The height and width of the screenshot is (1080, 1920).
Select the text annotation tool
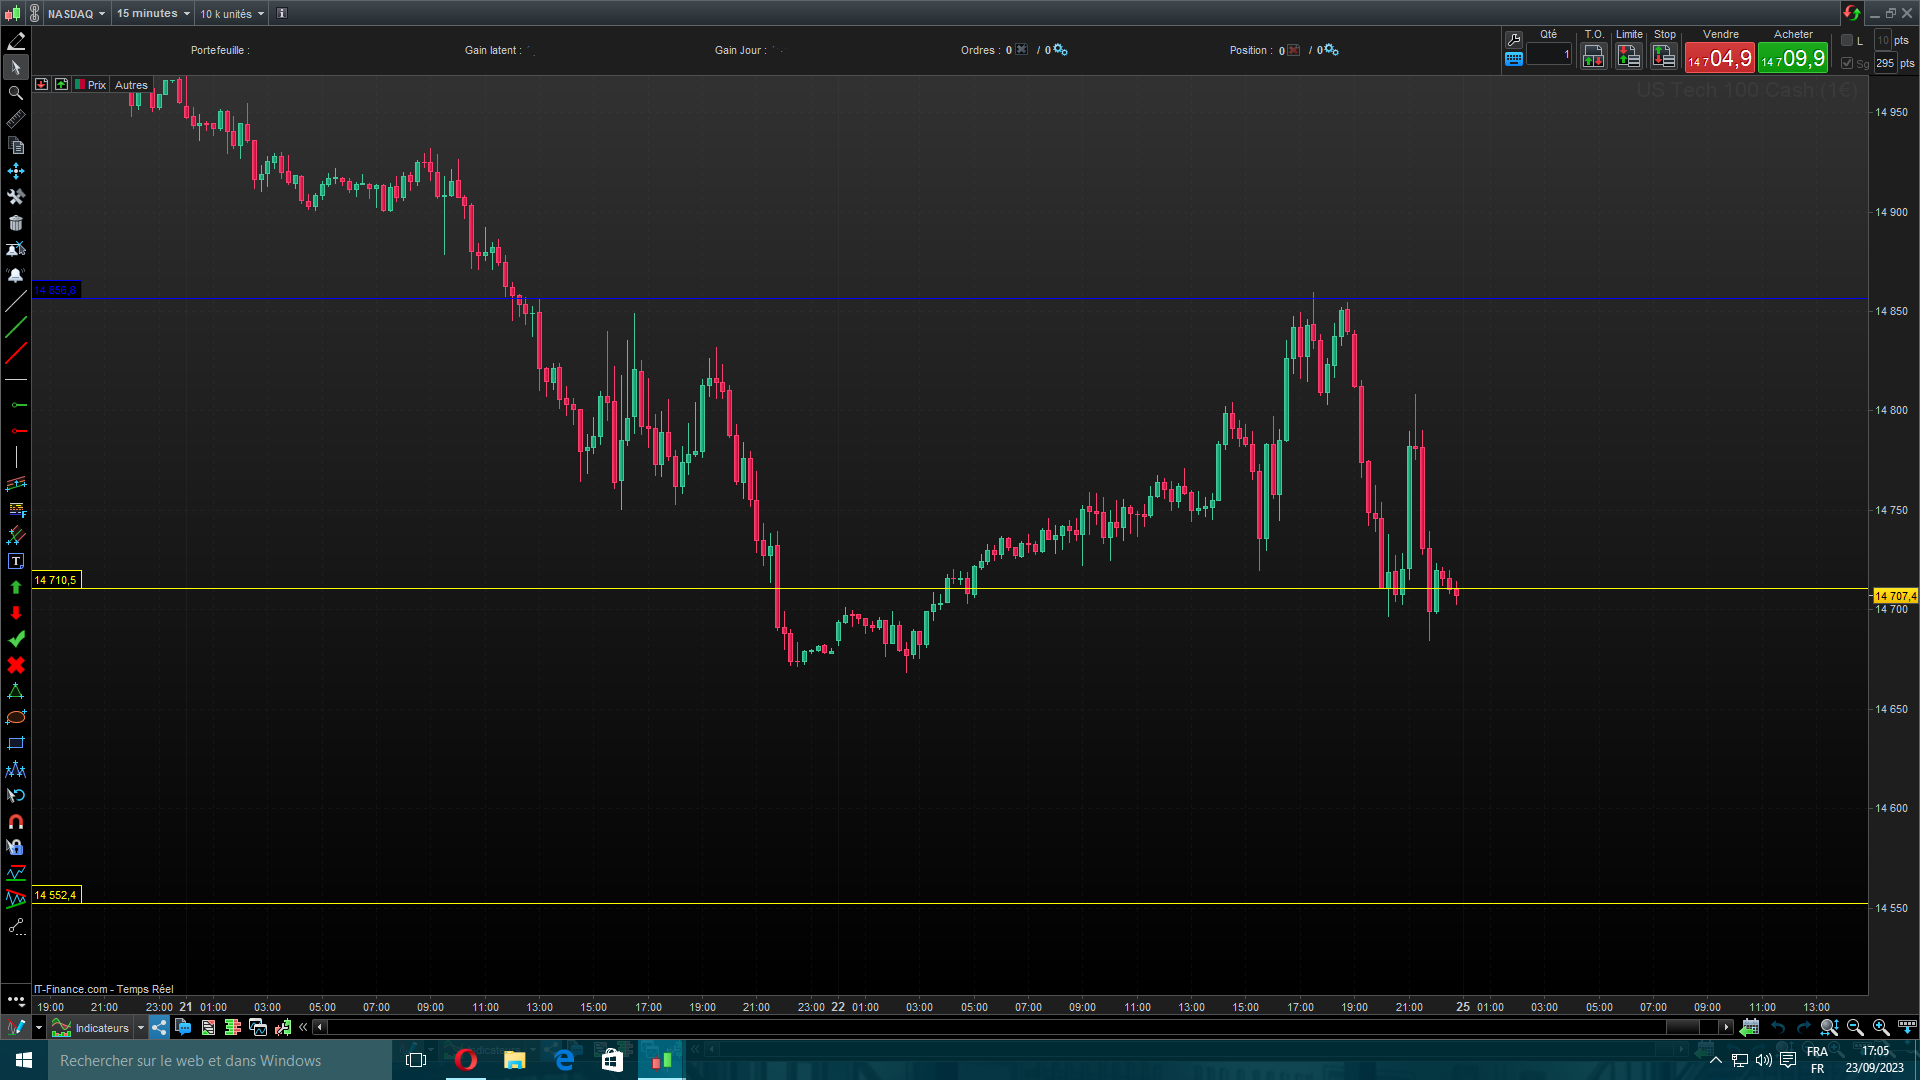pos(16,561)
